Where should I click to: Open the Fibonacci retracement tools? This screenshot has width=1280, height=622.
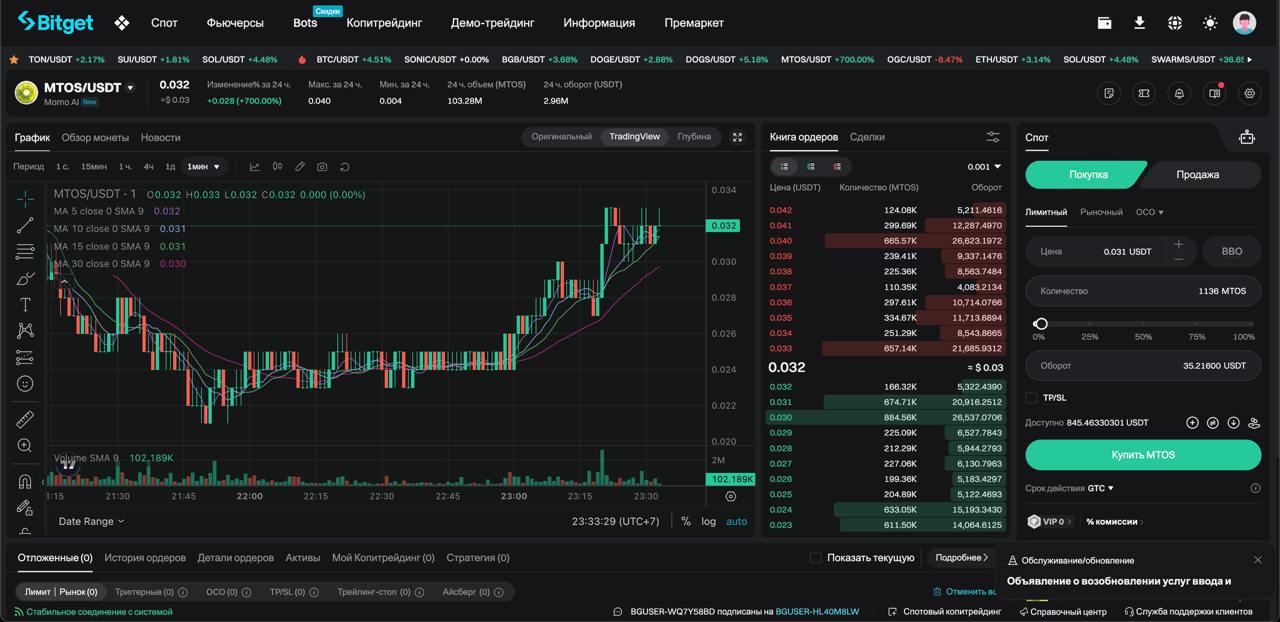click(25, 251)
